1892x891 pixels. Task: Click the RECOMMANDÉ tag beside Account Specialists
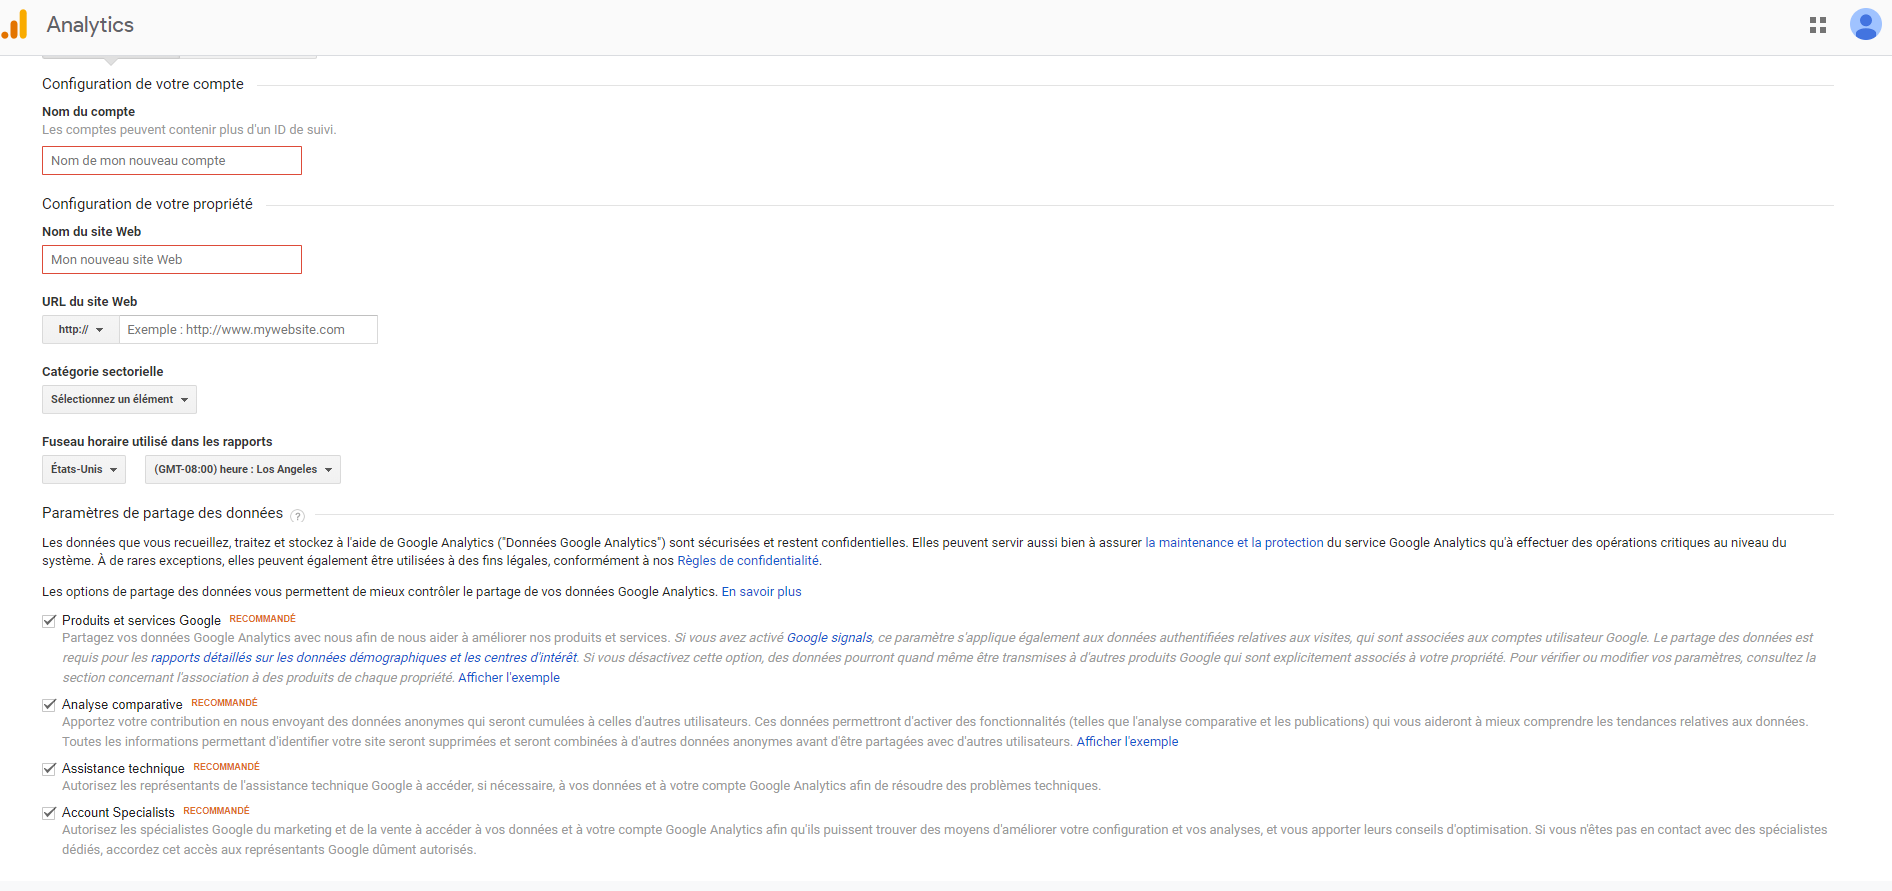217,811
